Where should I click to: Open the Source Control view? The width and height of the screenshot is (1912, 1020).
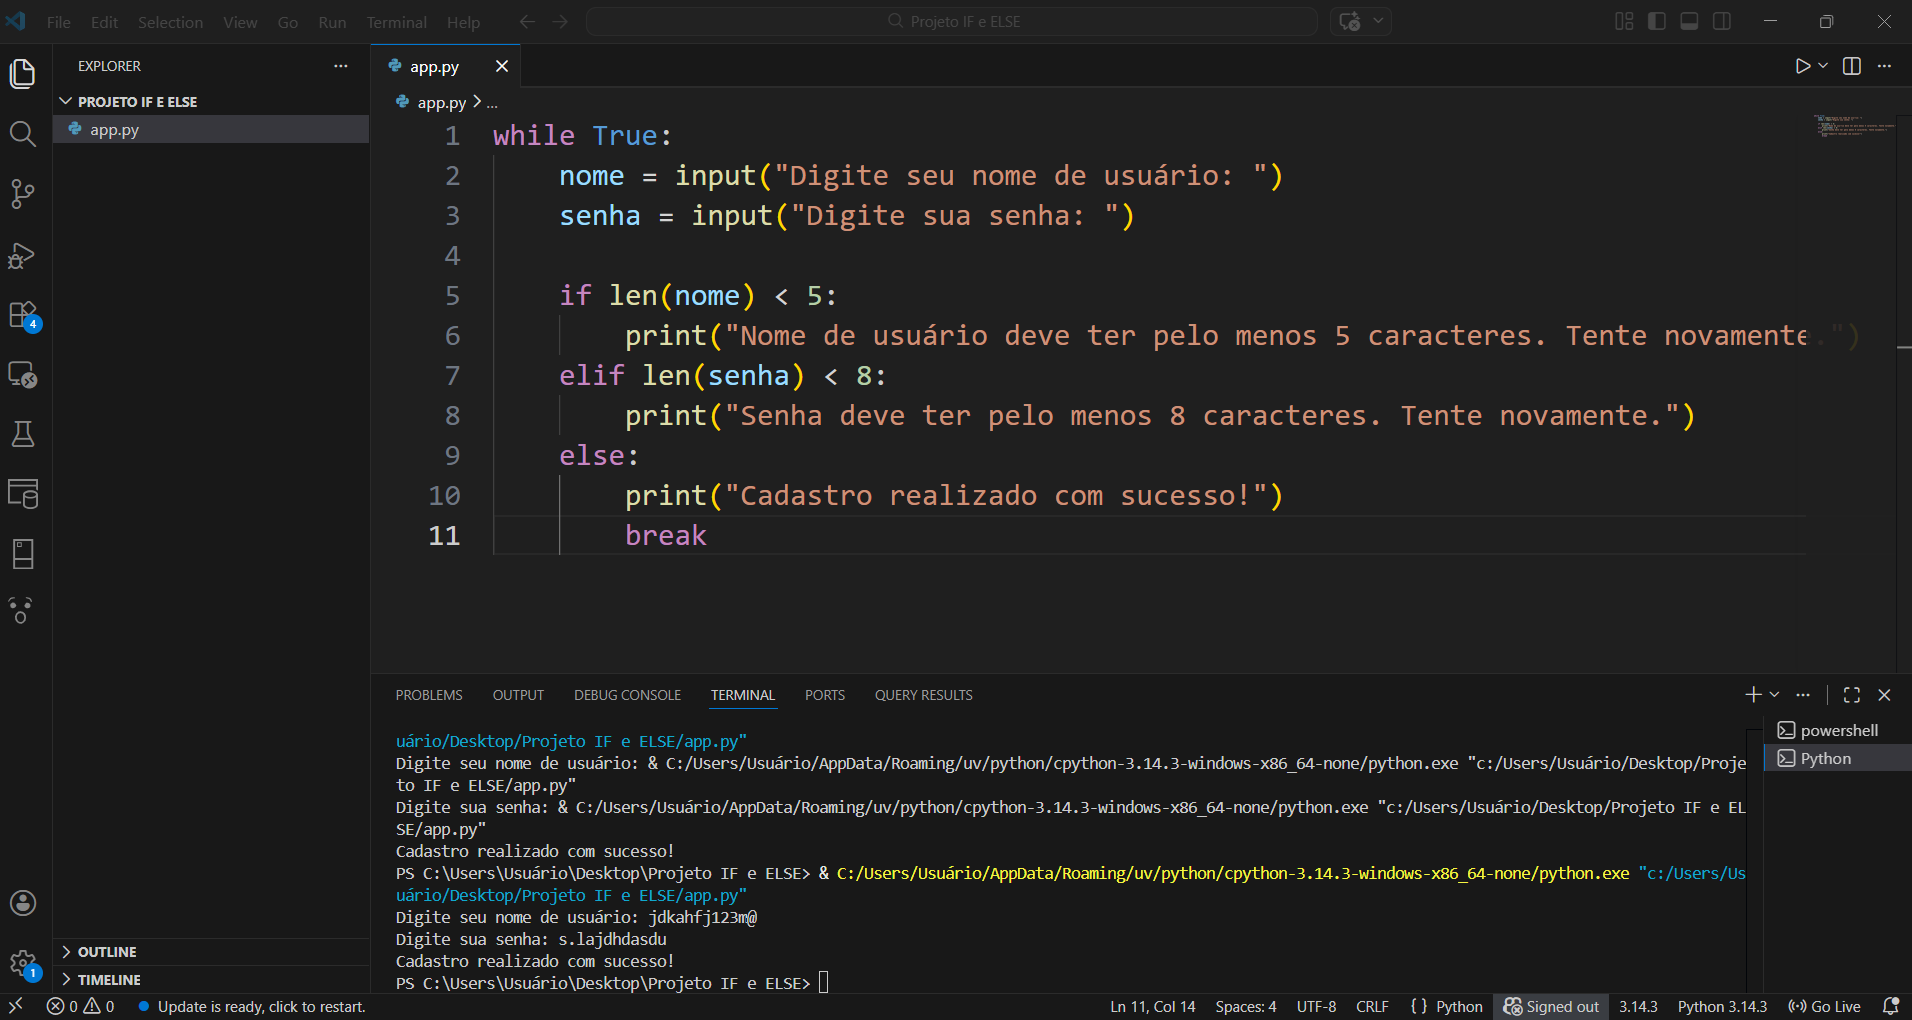click(22, 194)
